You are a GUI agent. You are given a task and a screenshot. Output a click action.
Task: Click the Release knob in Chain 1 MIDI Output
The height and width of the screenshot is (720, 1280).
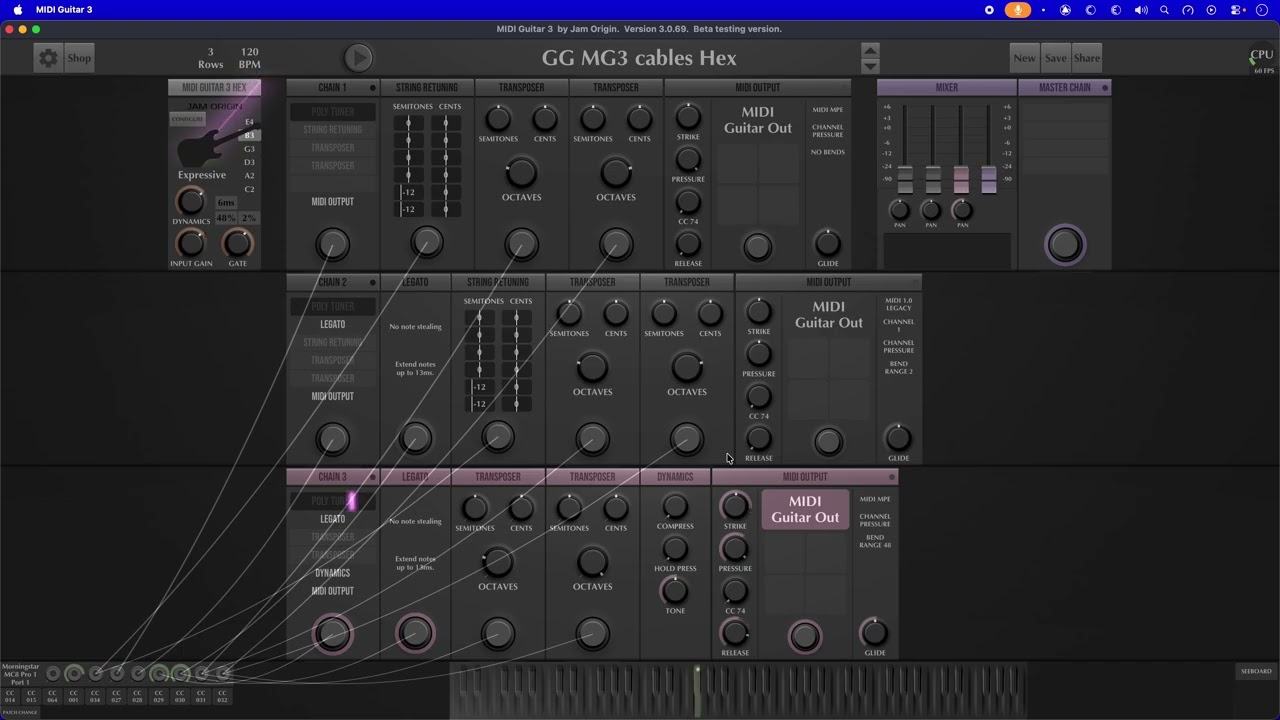point(688,244)
